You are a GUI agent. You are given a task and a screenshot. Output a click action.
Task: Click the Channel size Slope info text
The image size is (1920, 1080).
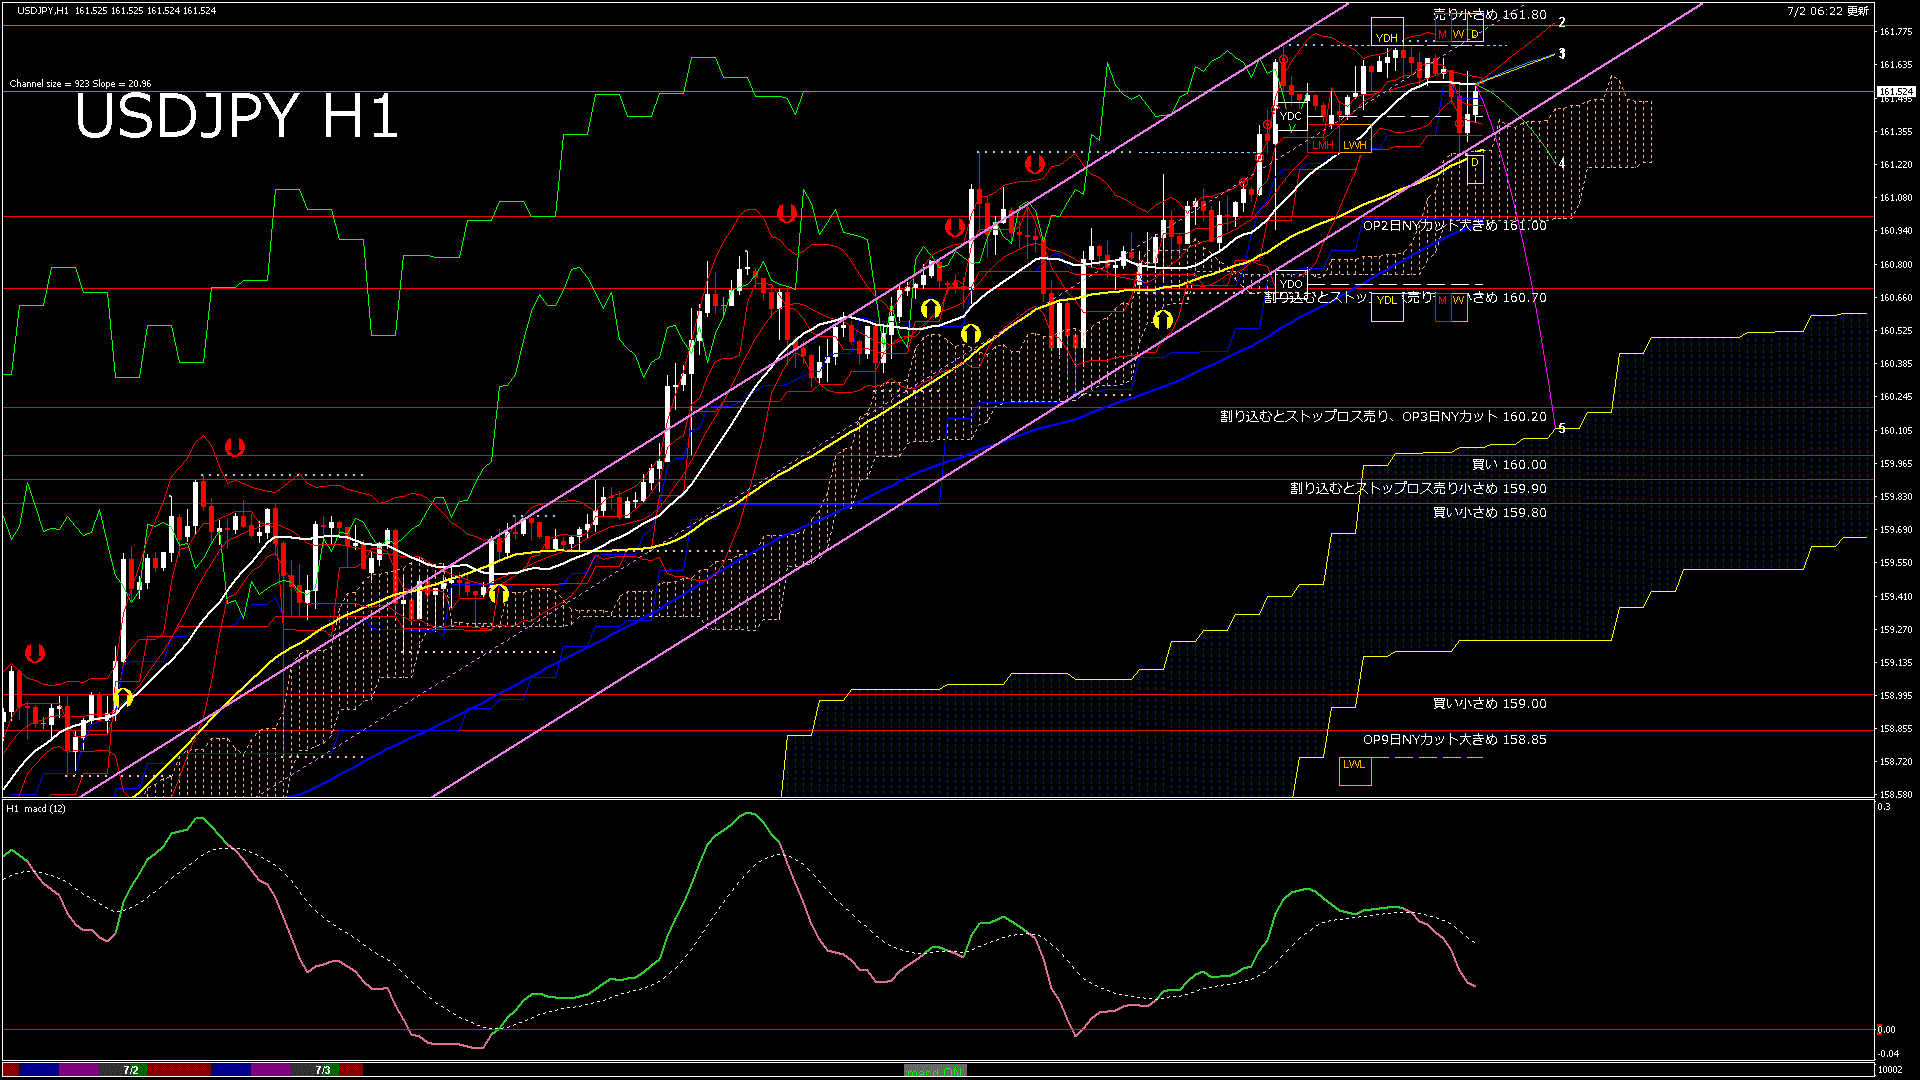coord(80,84)
